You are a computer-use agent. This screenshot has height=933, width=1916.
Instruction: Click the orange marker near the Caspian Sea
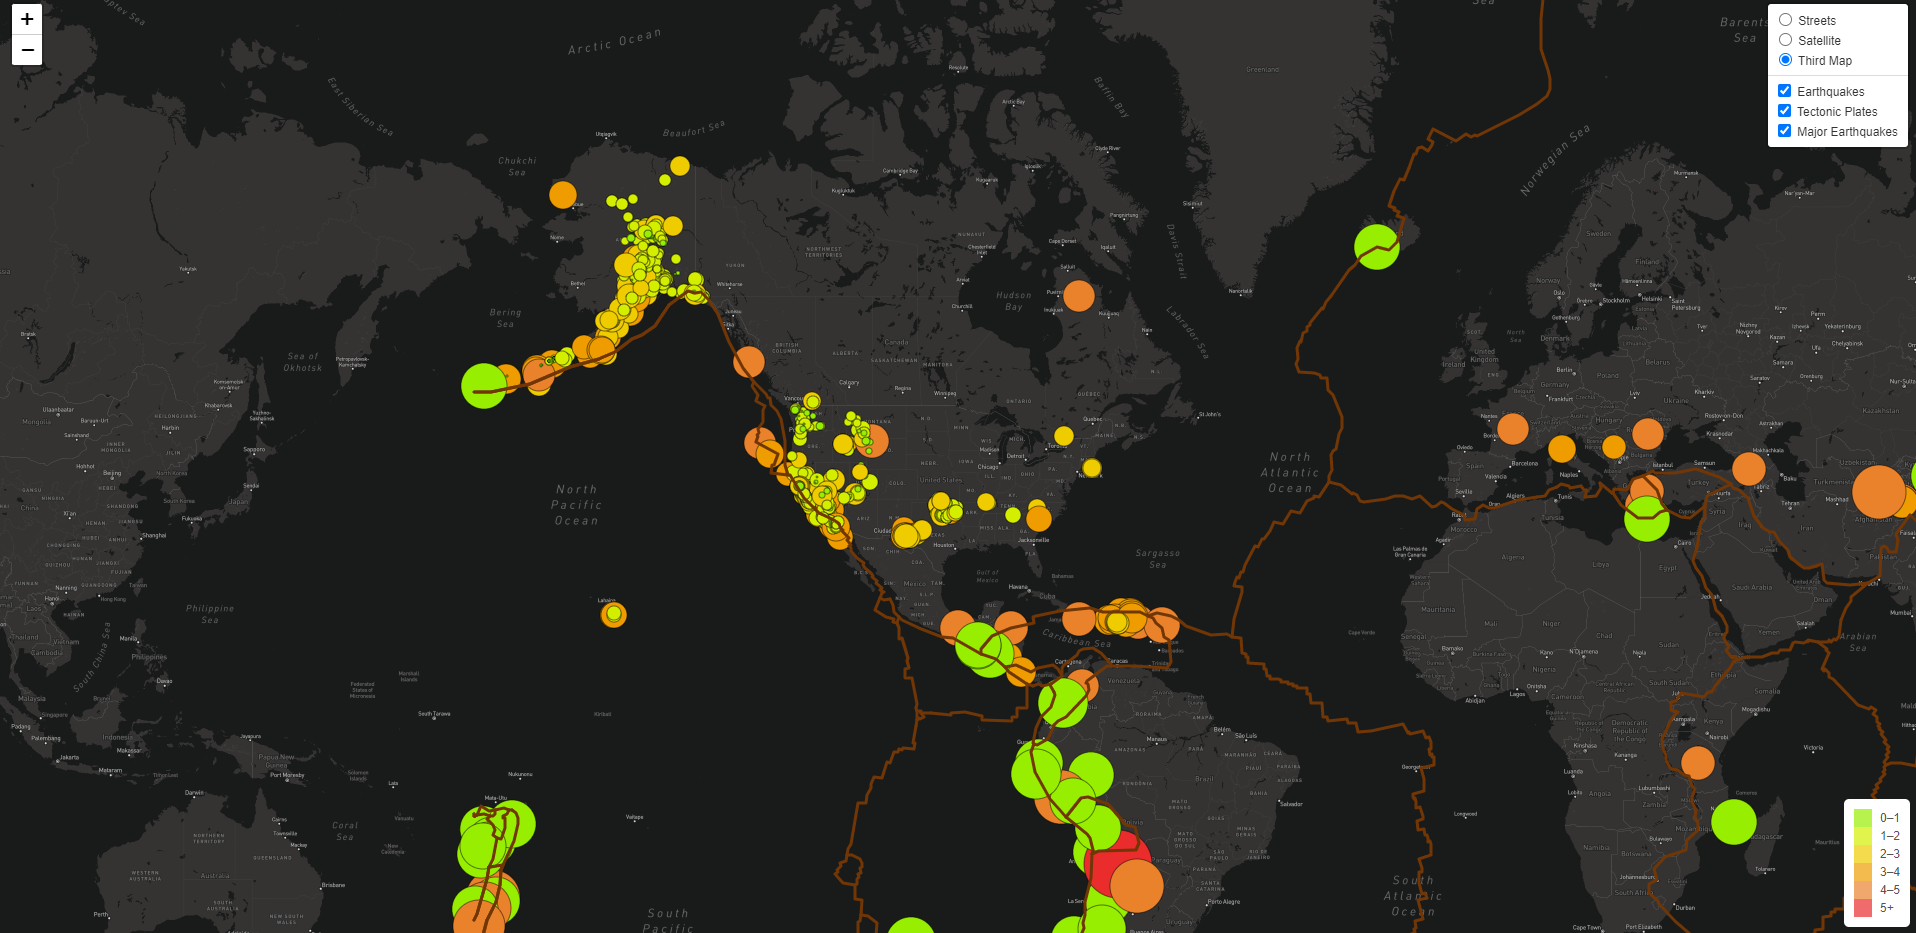1749,468
